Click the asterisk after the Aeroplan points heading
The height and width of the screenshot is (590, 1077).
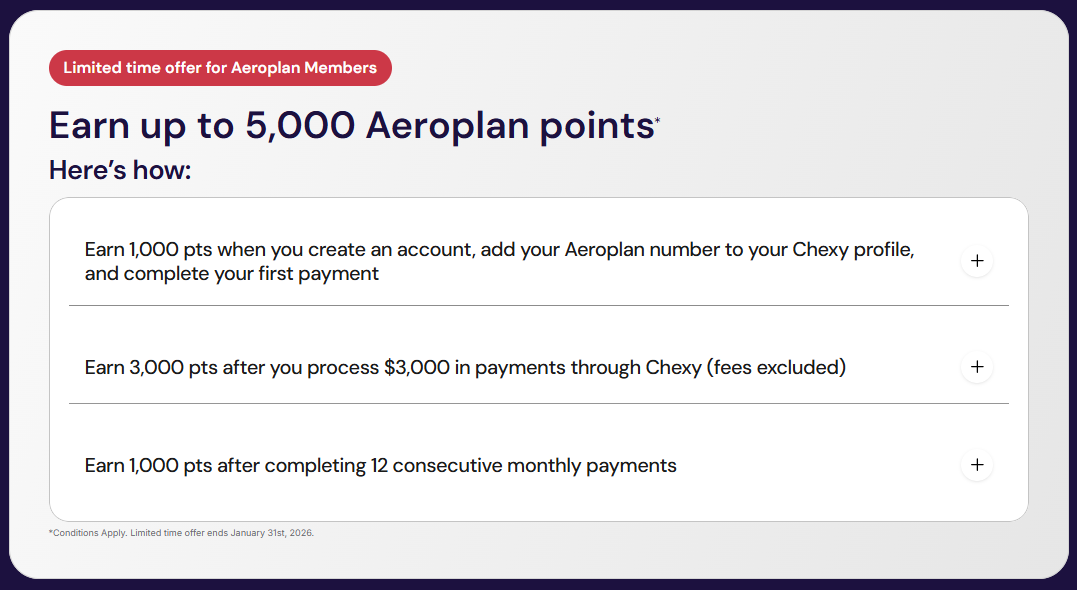click(657, 121)
